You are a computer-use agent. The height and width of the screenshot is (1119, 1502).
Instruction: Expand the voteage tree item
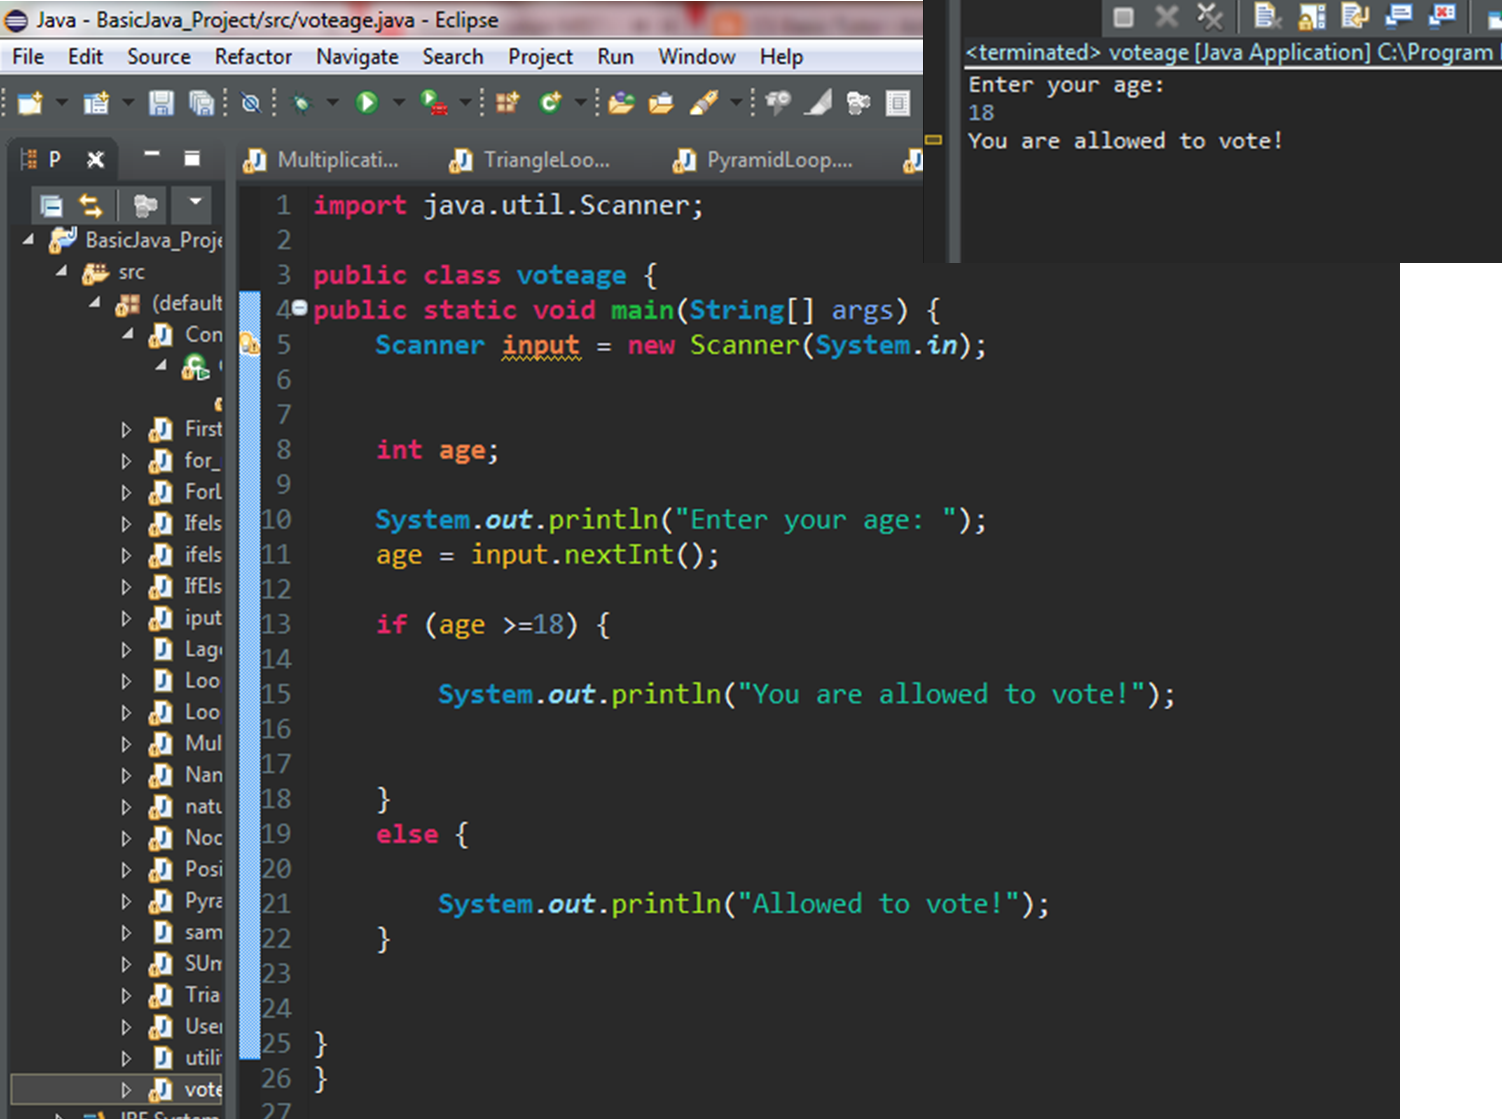tap(128, 1089)
